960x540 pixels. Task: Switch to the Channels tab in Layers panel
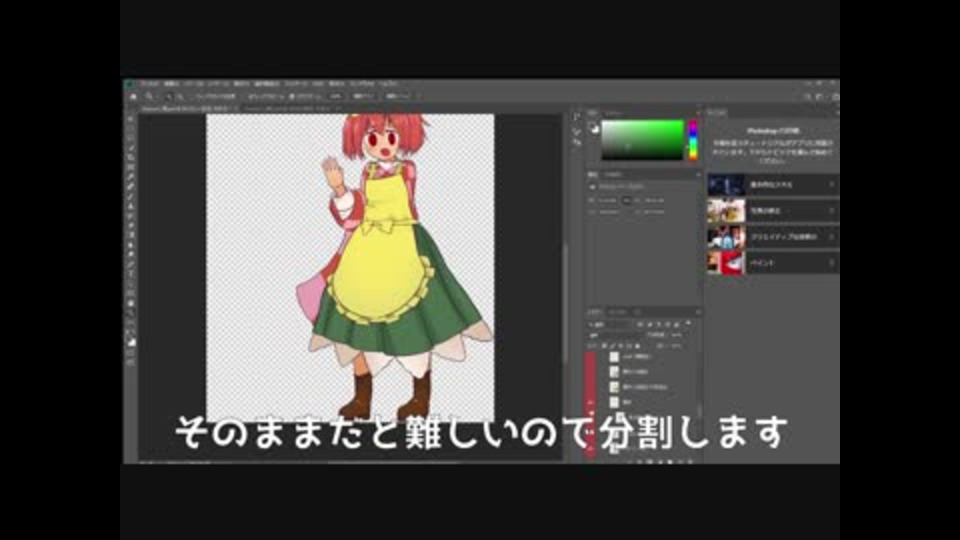[x=617, y=312]
